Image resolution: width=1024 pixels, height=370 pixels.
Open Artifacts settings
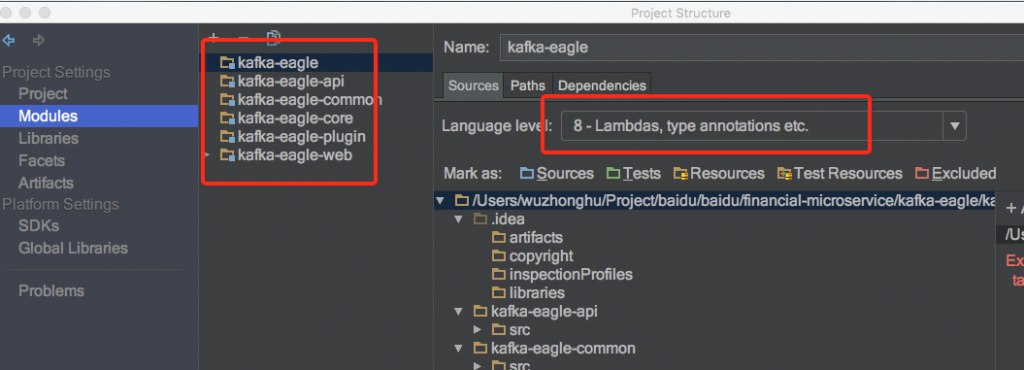coord(46,183)
